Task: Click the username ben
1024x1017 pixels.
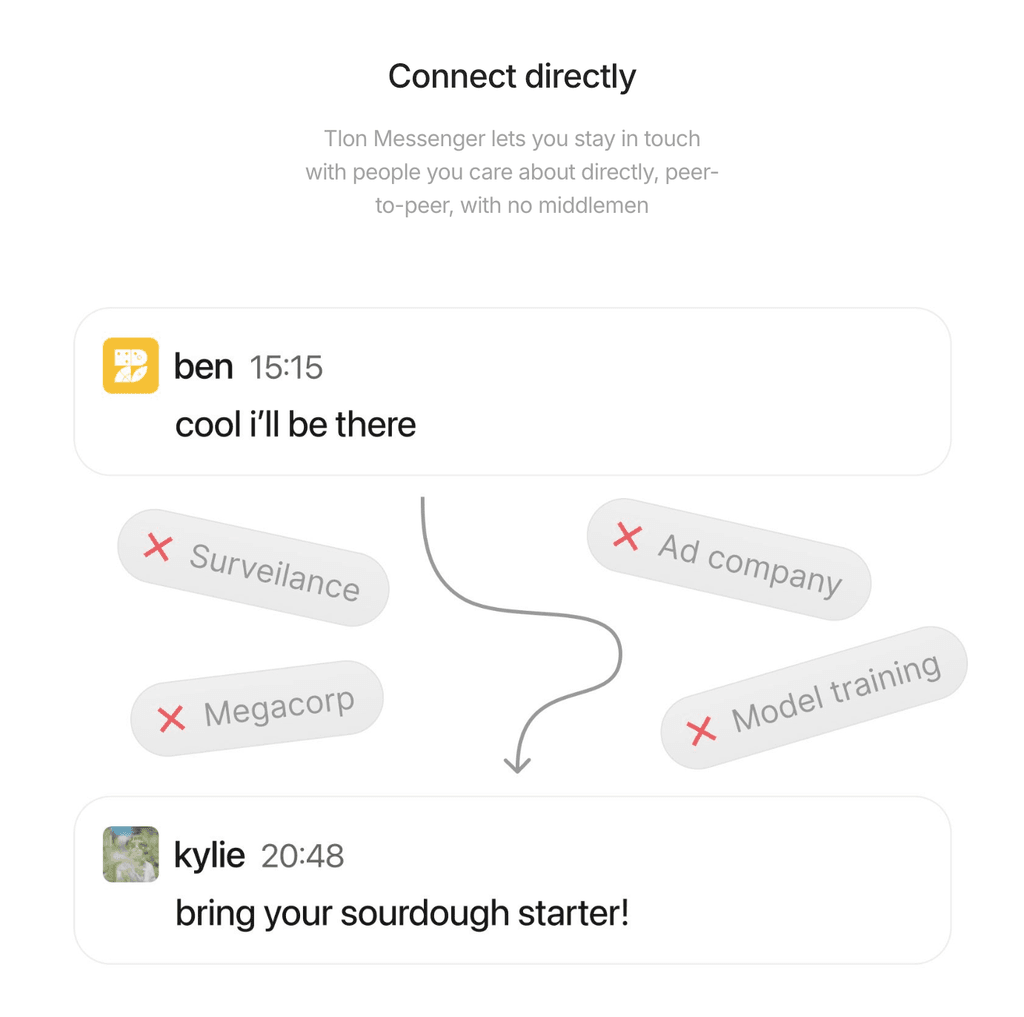Action: [203, 367]
